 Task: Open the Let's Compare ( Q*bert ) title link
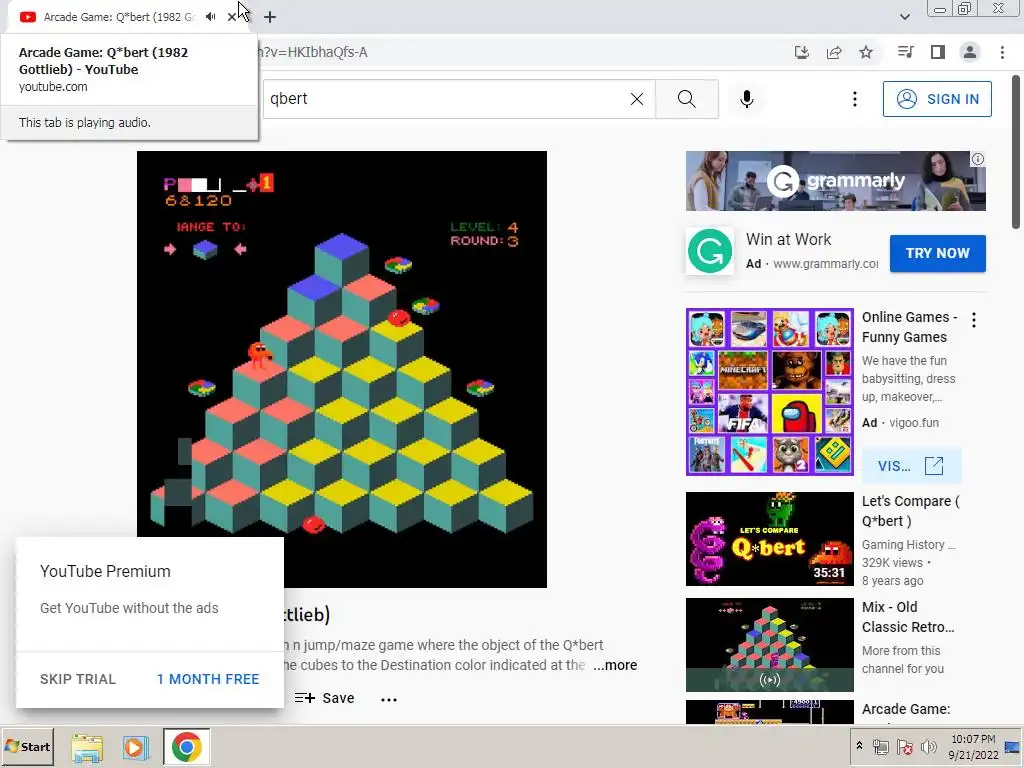pyautogui.click(x=910, y=511)
